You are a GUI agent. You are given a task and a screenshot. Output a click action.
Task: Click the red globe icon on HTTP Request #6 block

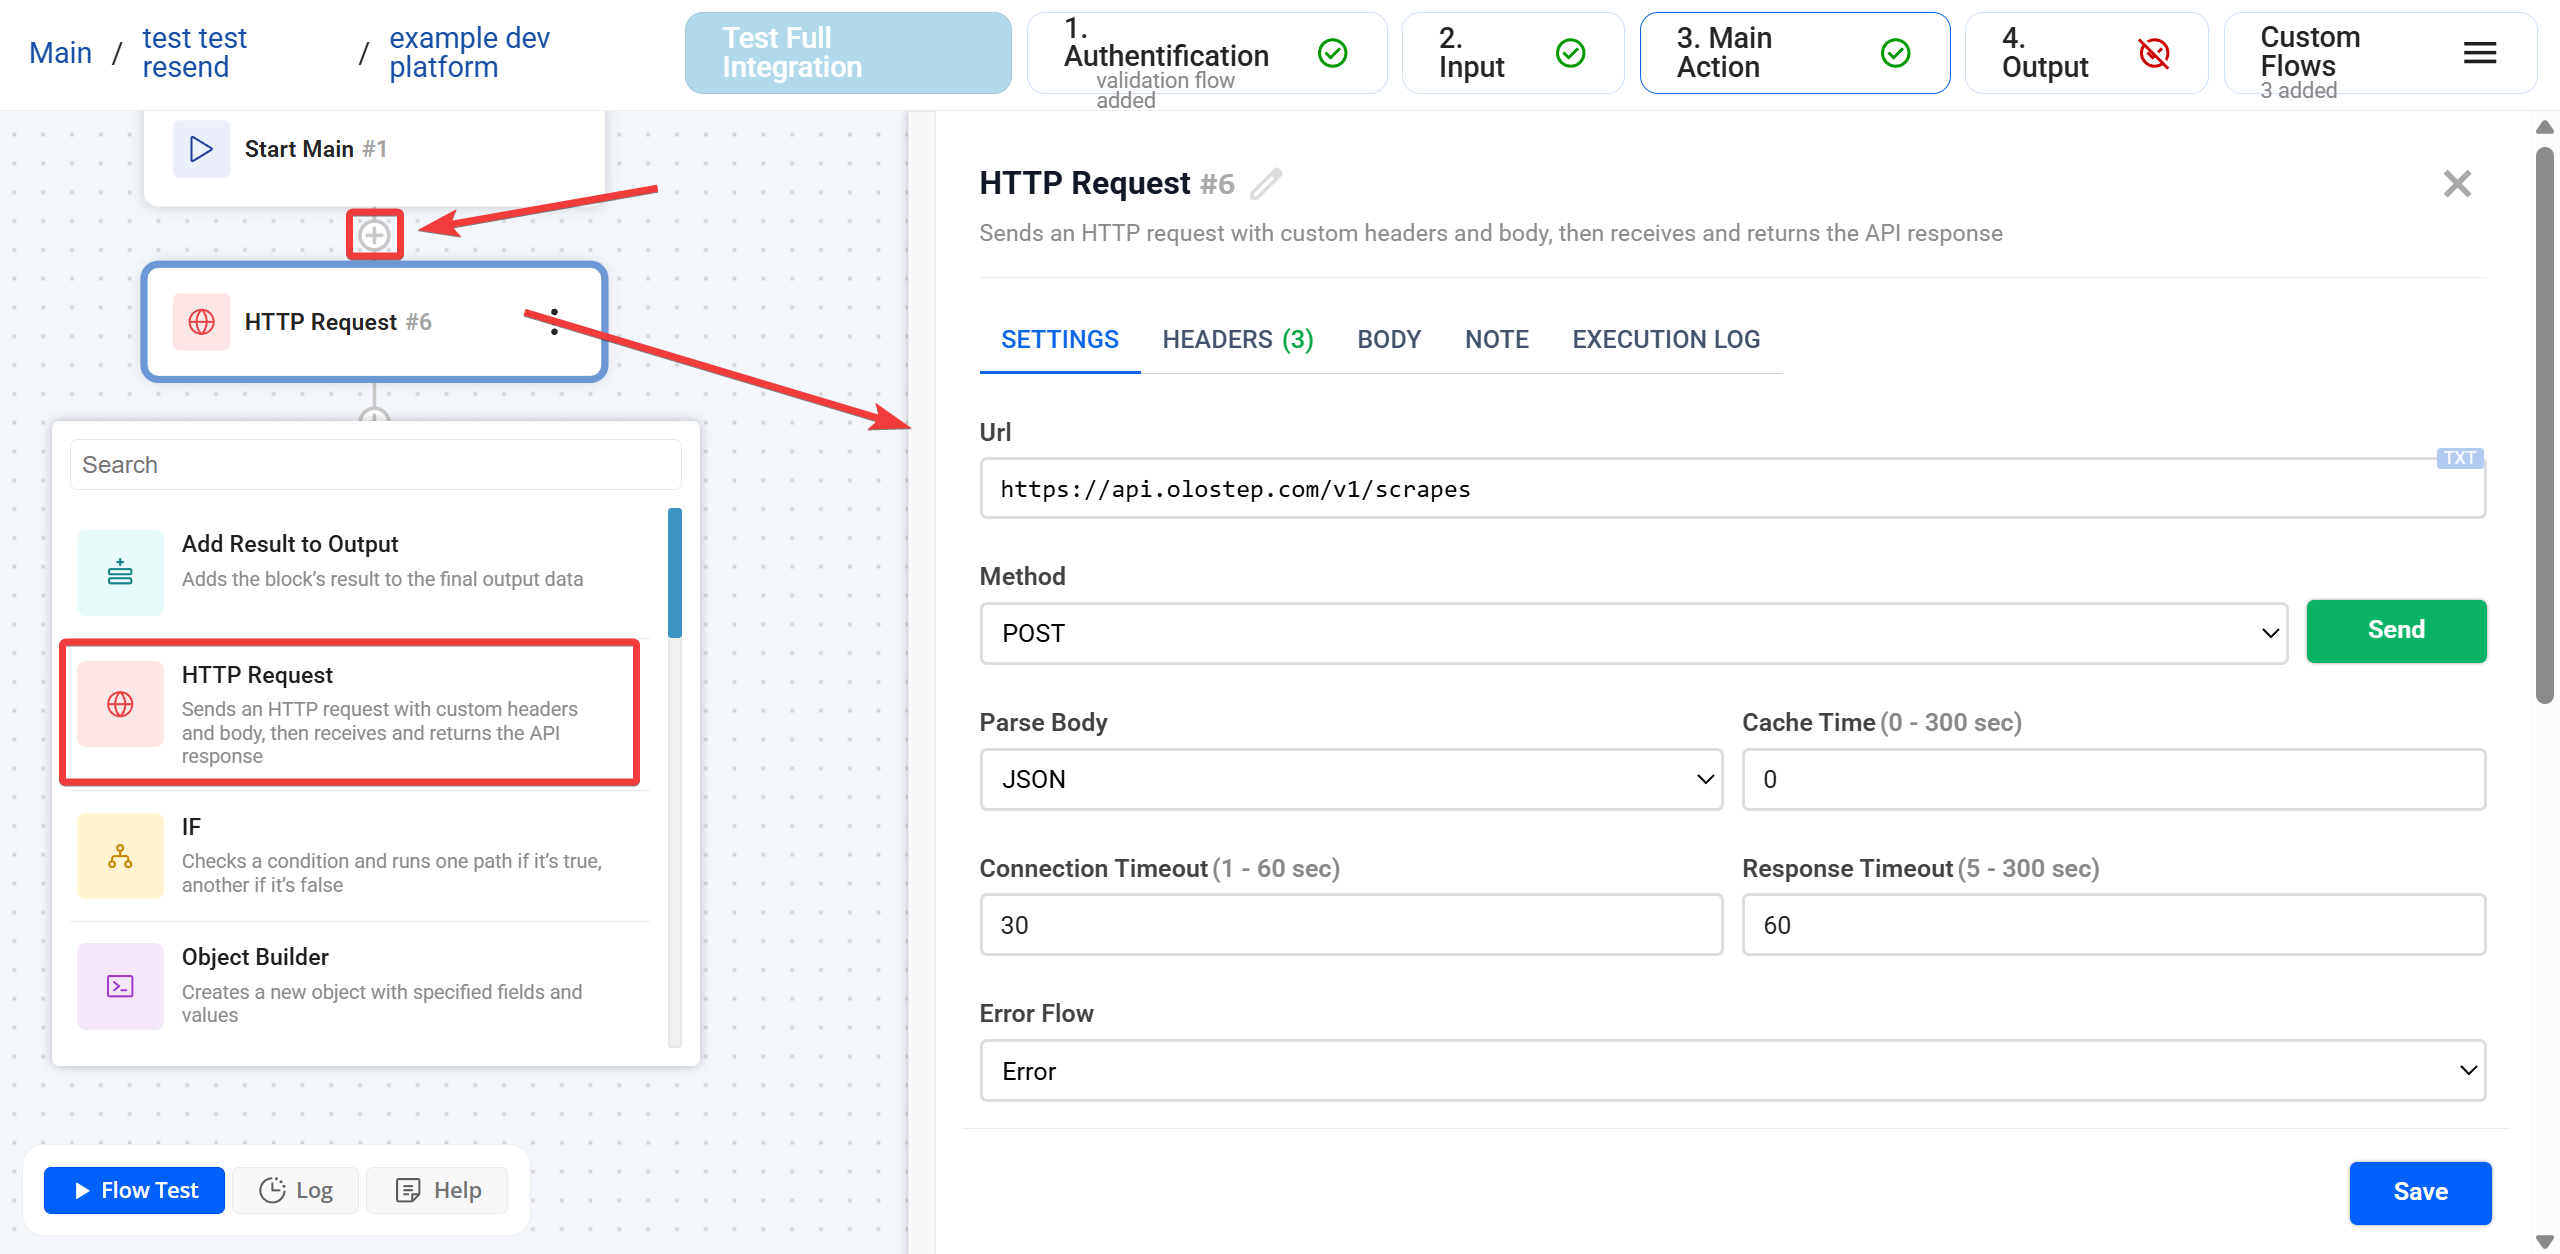pos(201,322)
